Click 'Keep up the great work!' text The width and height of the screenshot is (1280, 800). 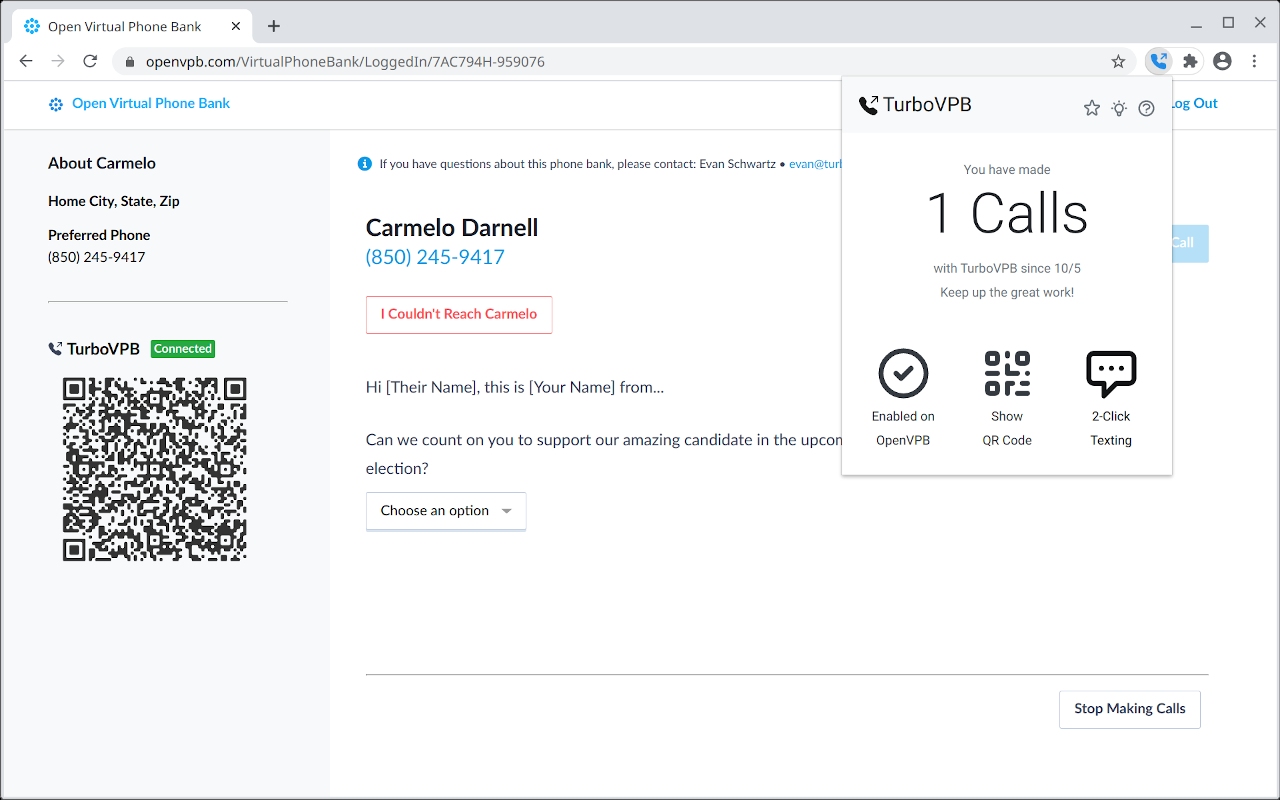coord(1007,293)
